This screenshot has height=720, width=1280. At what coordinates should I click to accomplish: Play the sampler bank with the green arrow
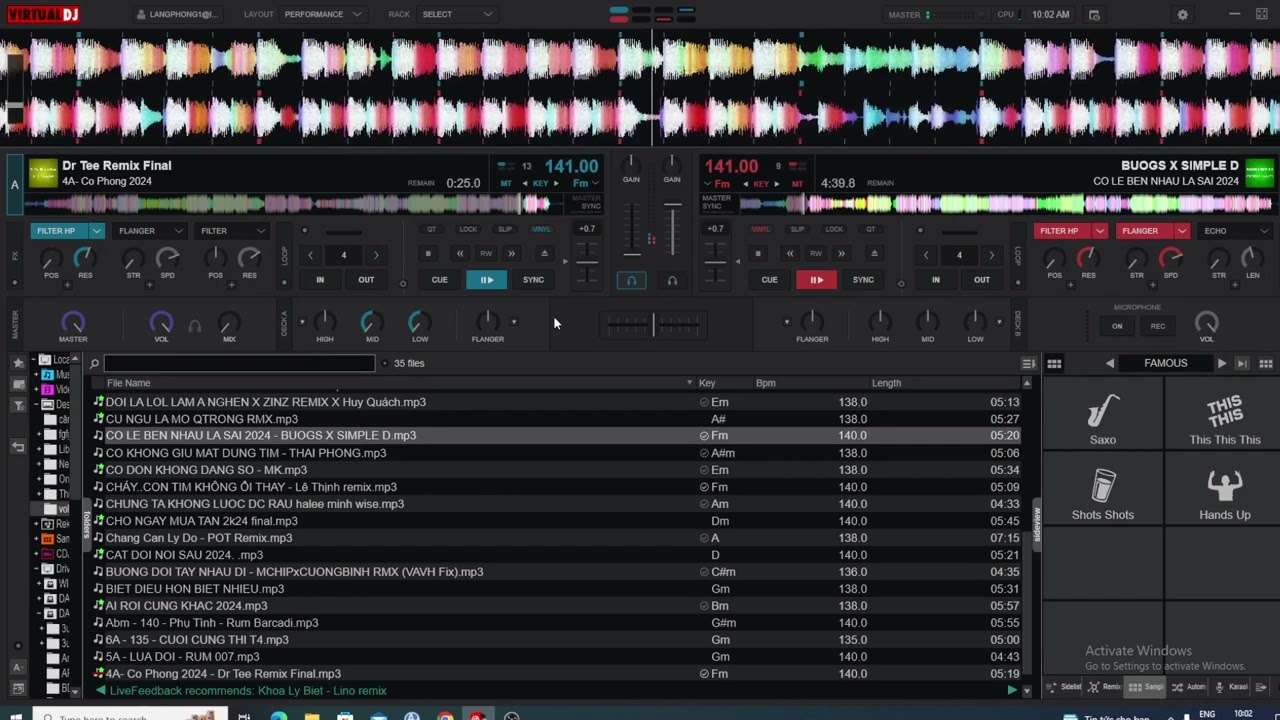(1221, 363)
